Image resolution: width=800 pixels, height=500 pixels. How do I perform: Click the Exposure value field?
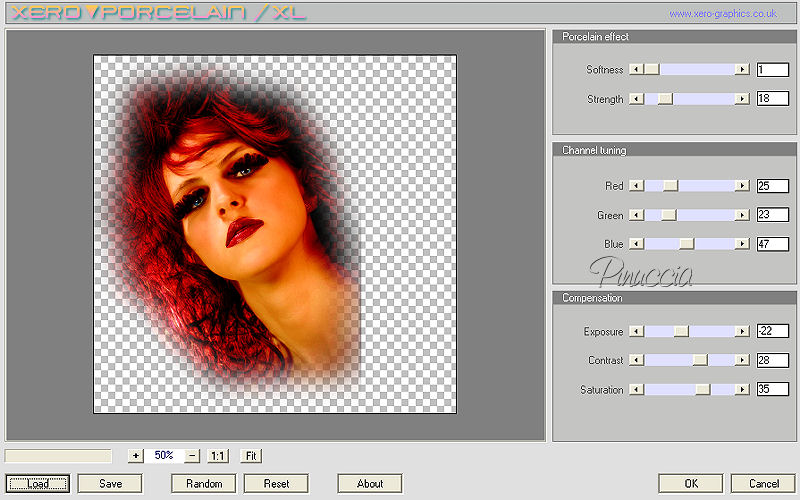point(772,331)
